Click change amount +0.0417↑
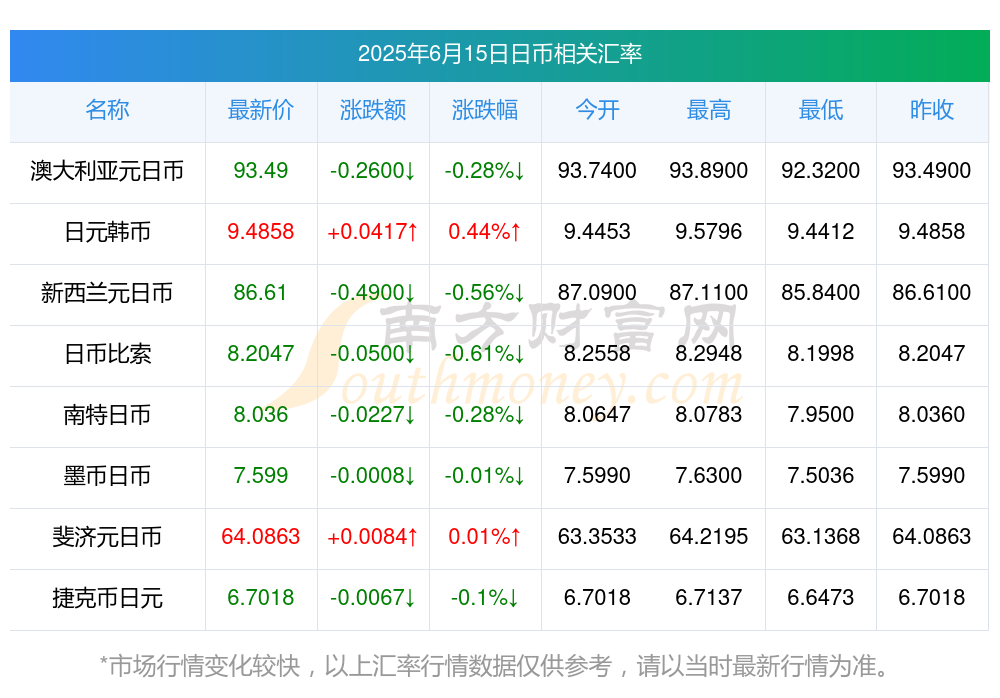Image resolution: width=1000 pixels, height=698 pixels. click(x=373, y=231)
